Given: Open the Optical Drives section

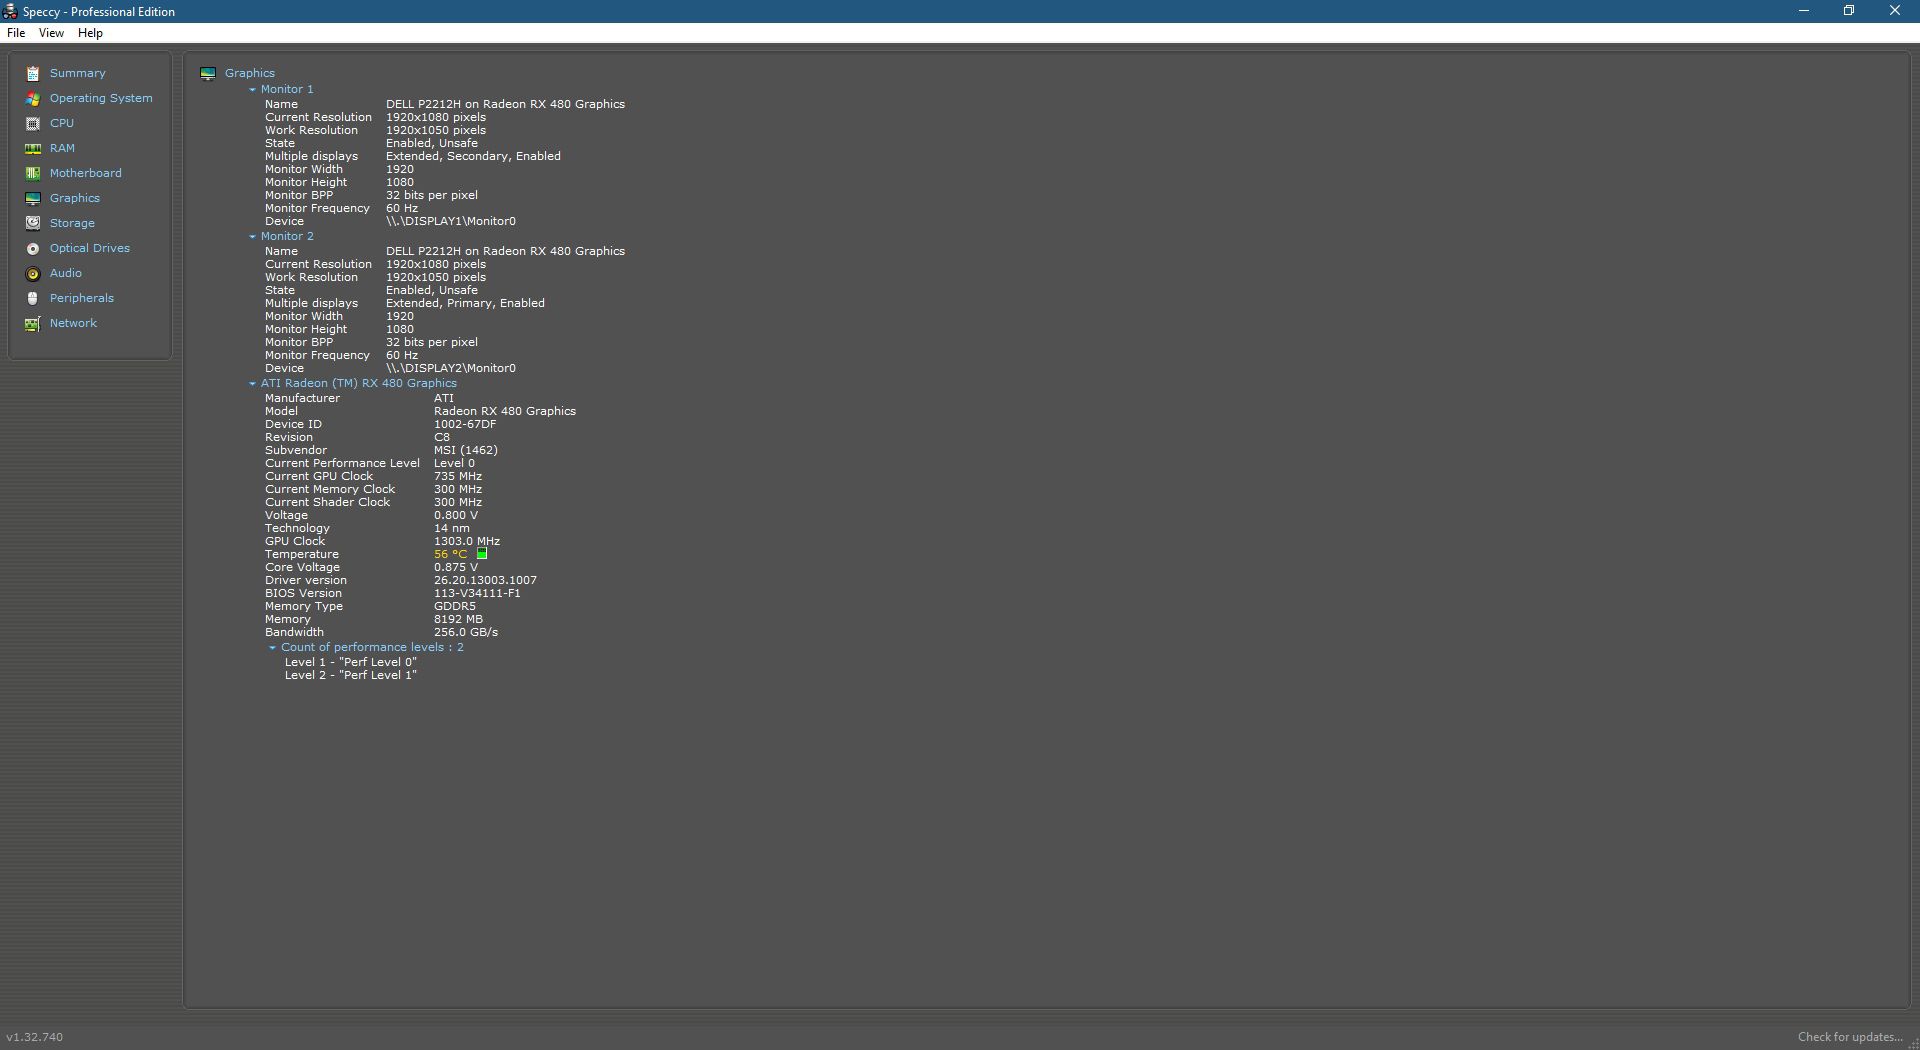Looking at the screenshot, I should (90, 248).
